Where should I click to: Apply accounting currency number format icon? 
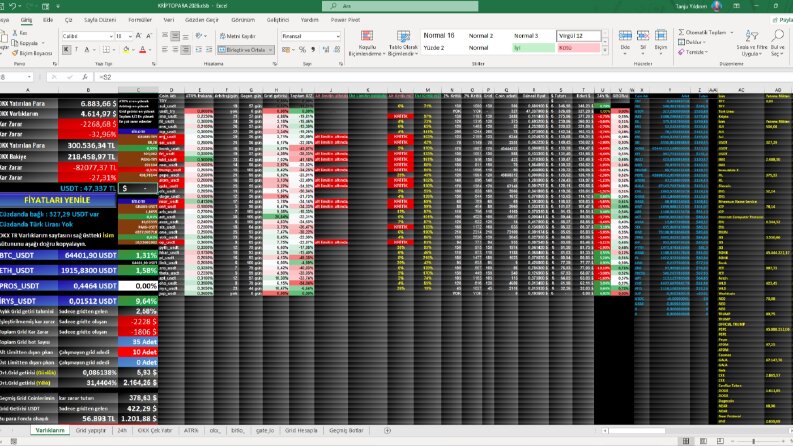pyautogui.click(x=286, y=50)
